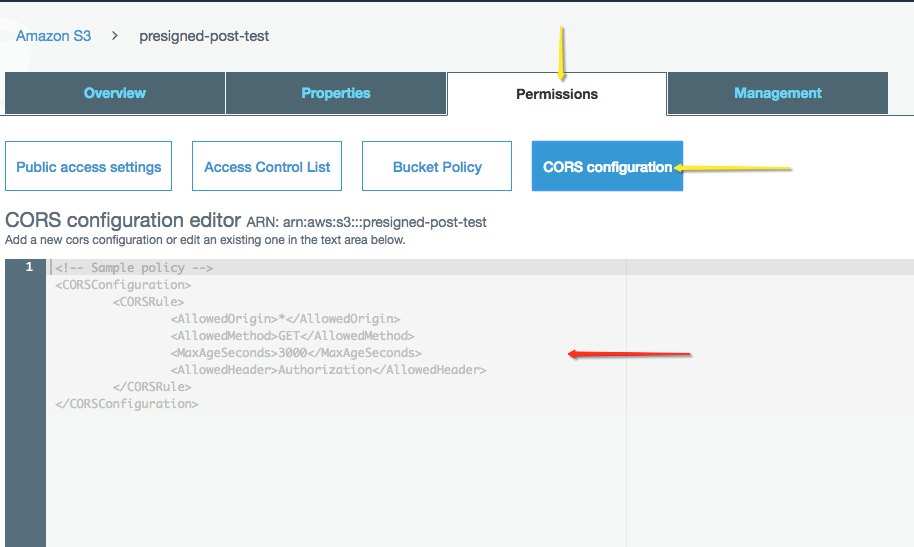Go to the Management tab
The image size is (914, 547).
coord(777,93)
